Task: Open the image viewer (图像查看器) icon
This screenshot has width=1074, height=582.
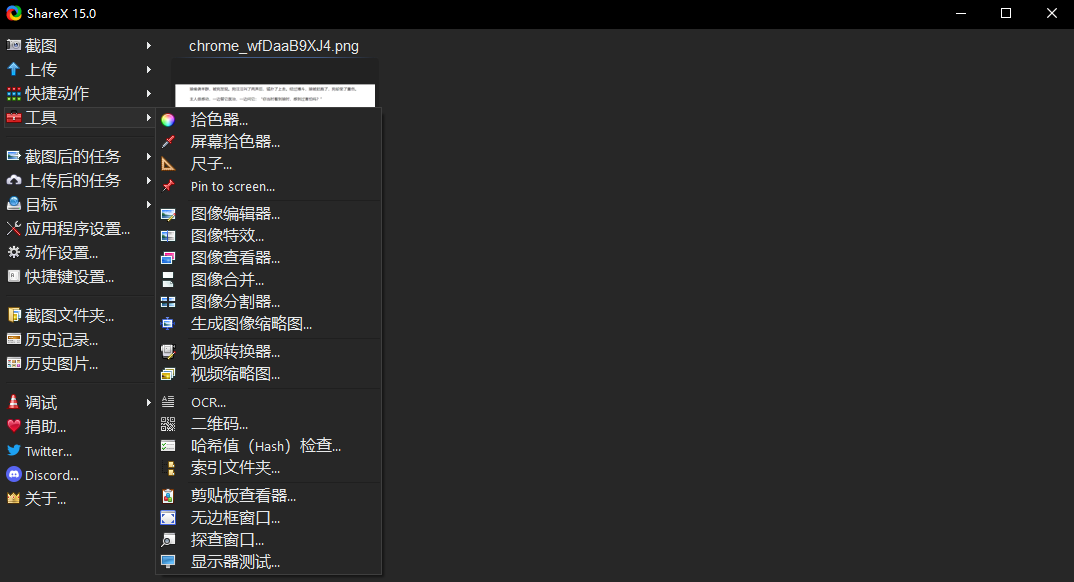Action: (x=168, y=257)
